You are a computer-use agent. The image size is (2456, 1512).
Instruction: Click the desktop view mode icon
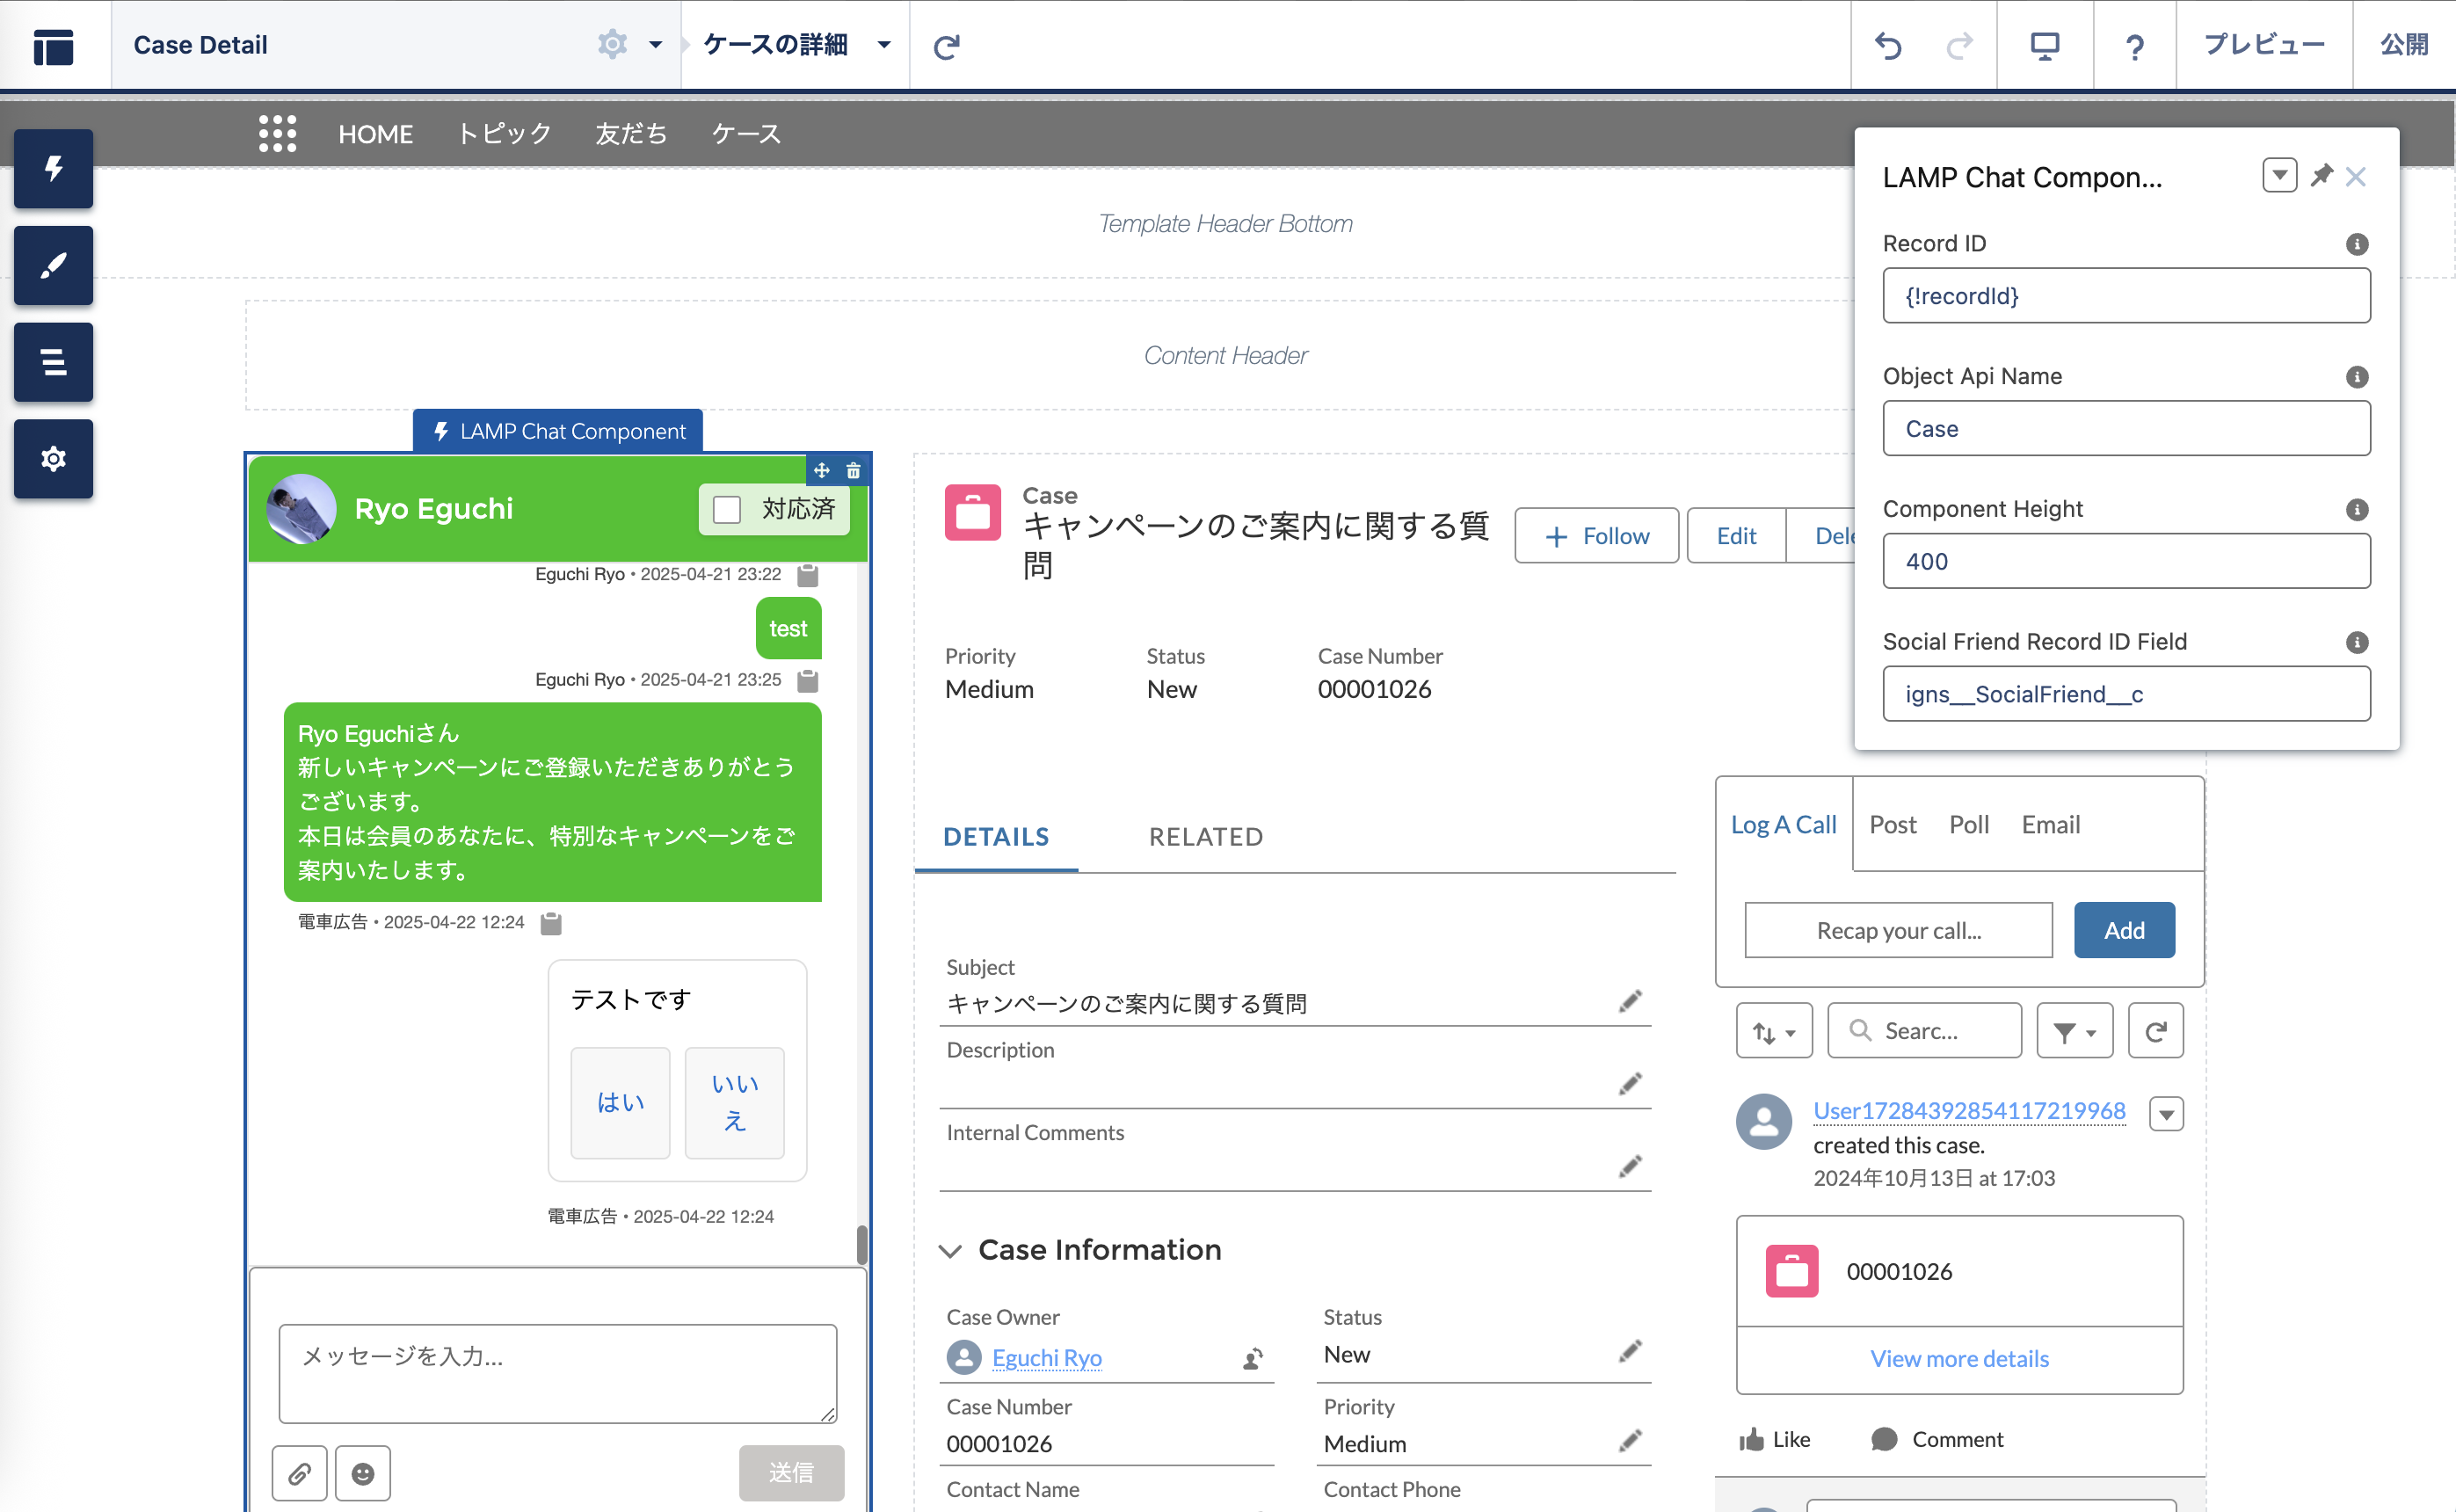tap(2045, 46)
